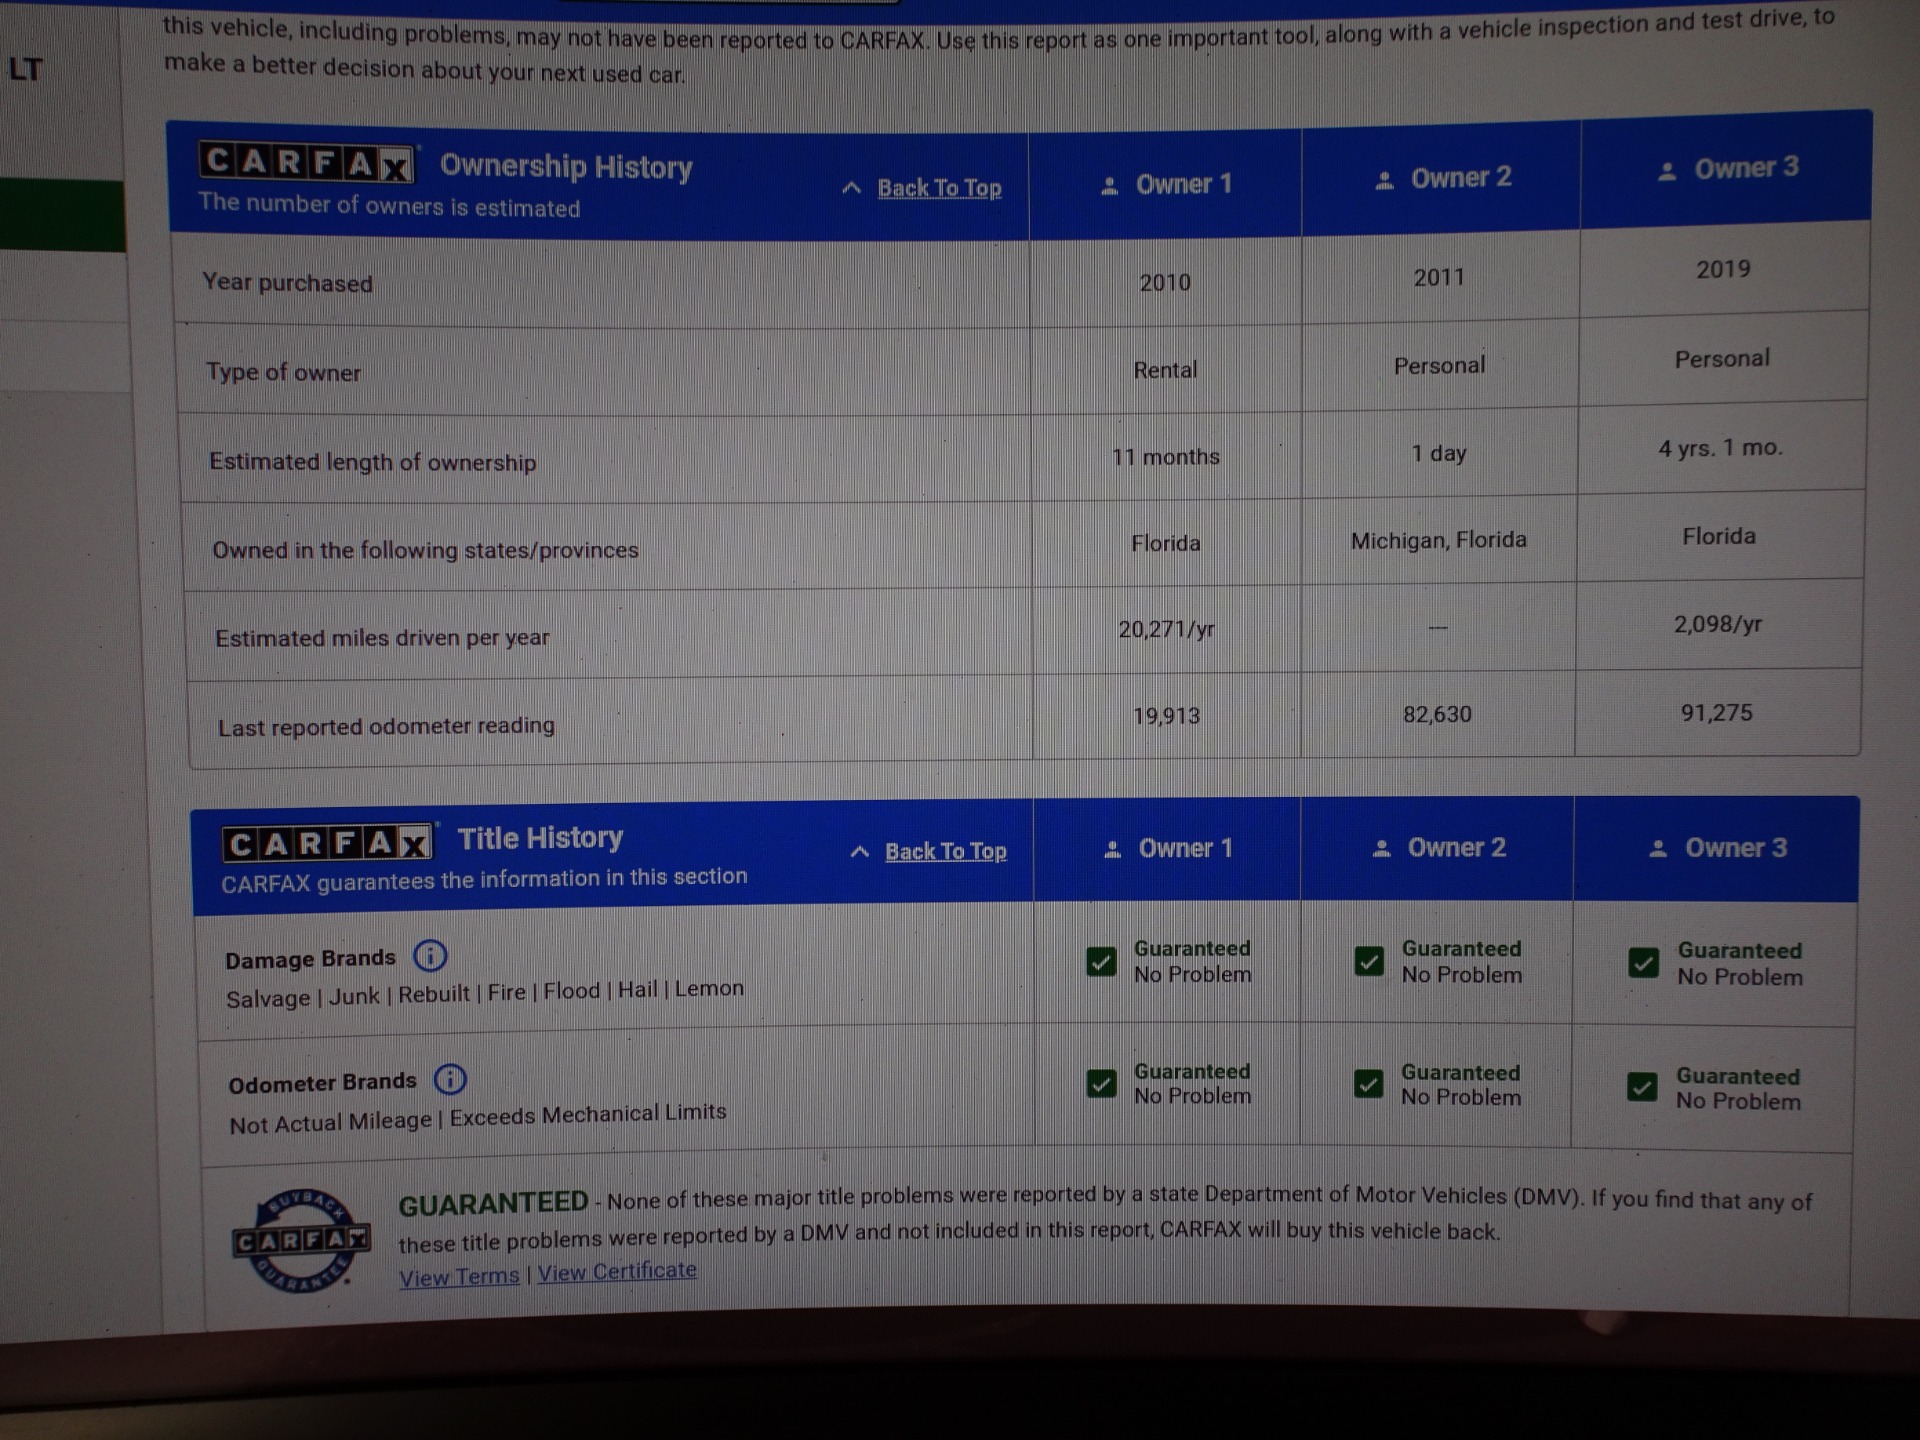The image size is (1920, 1440).
Task: Follow Back To Top link in Ownership History
Action: 939,188
